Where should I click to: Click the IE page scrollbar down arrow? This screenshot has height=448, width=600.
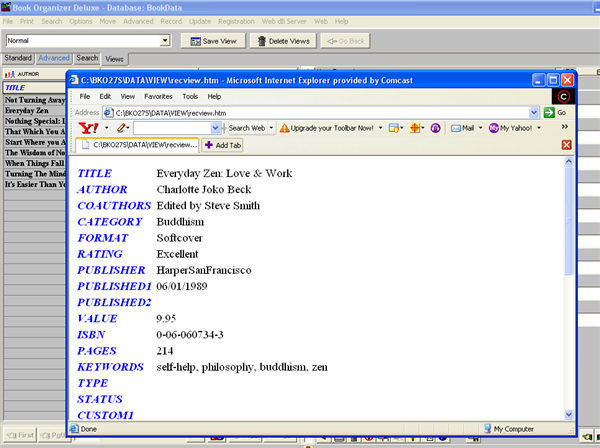point(569,414)
